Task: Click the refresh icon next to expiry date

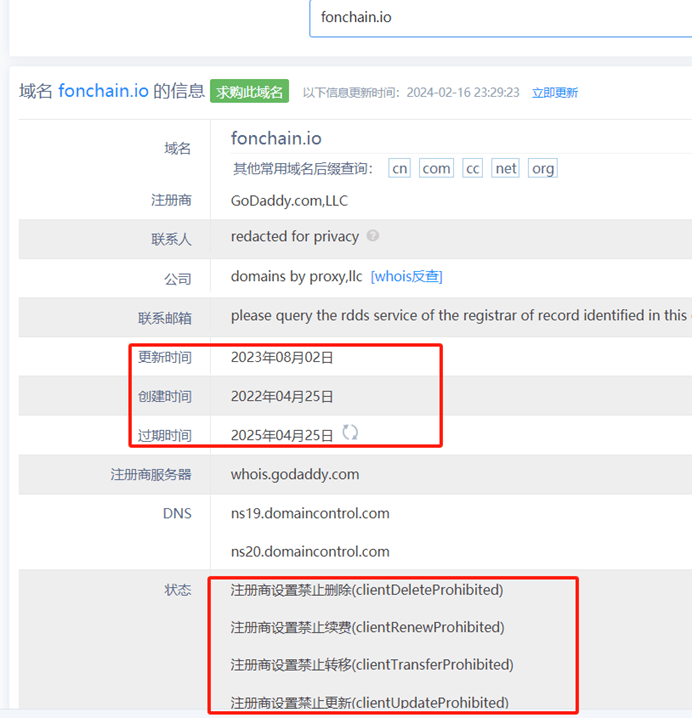Action: click(350, 432)
